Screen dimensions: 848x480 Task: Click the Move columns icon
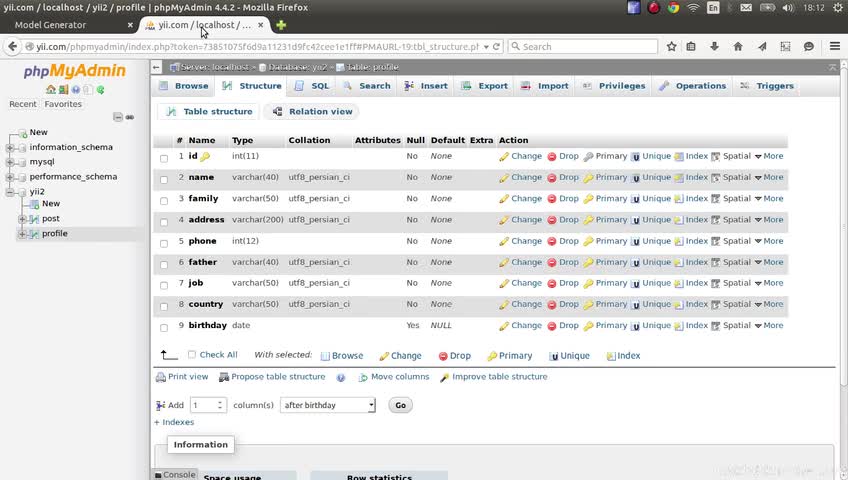tap(363, 377)
